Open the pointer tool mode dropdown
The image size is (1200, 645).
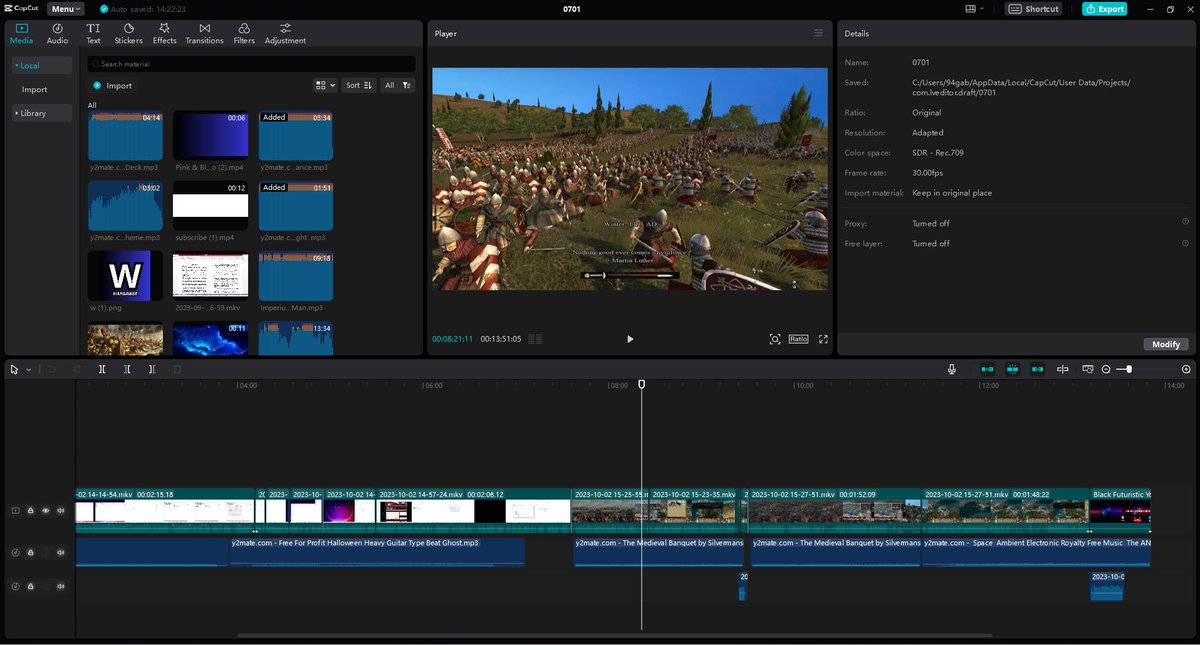[28, 370]
